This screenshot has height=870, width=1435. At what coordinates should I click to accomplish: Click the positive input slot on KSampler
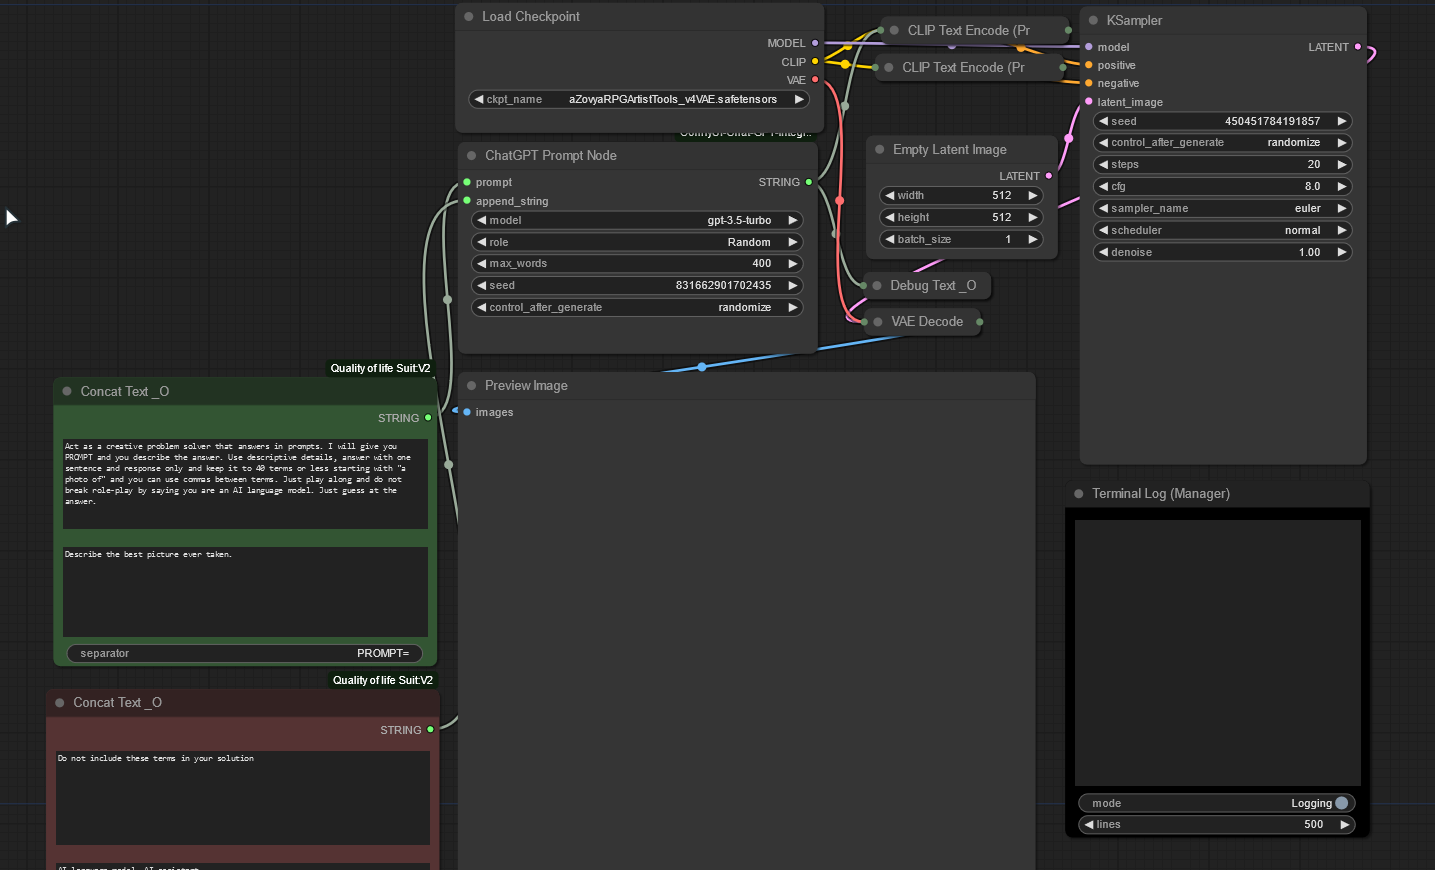[1088, 65]
